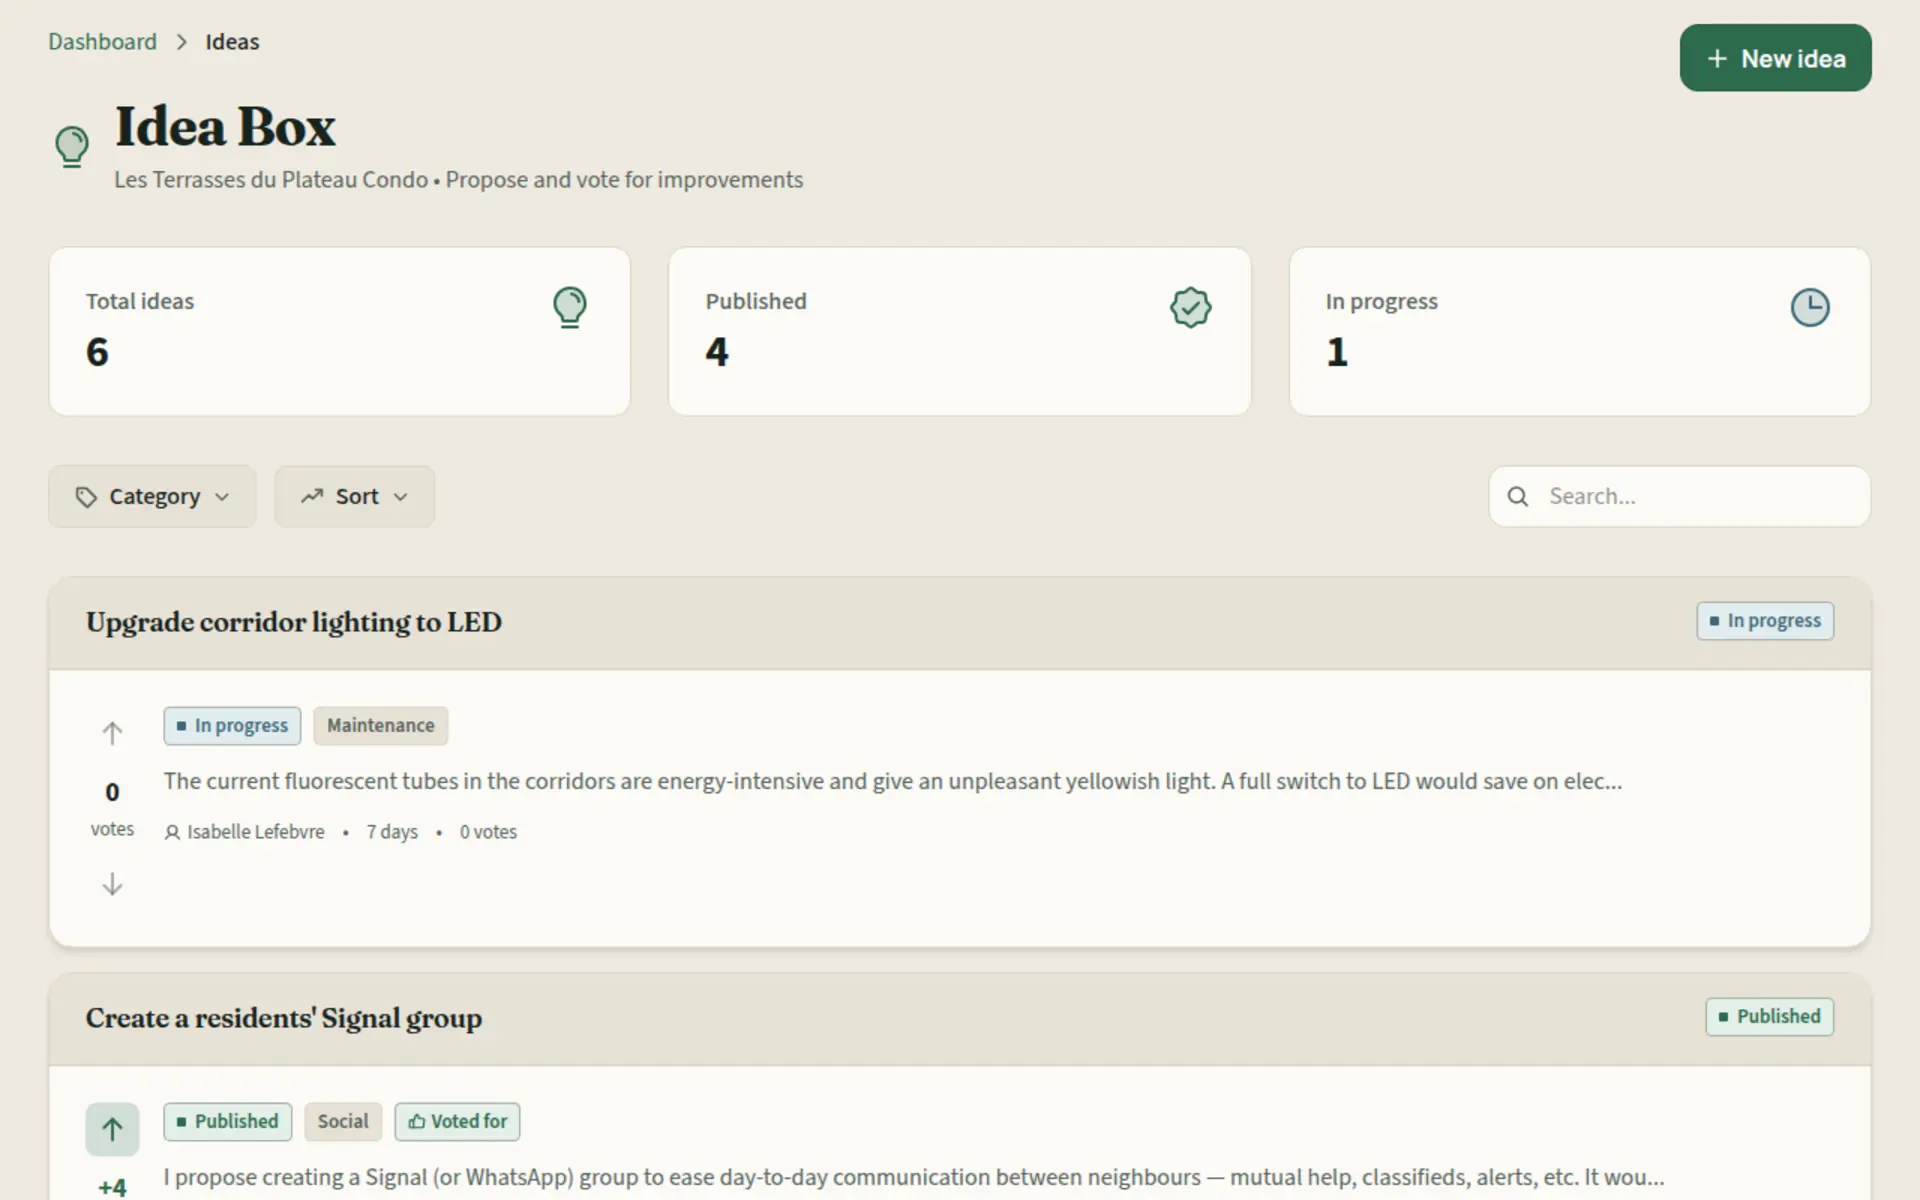The width and height of the screenshot is (1920, 1200).
Task: Click the lightbulb icon in Total ideas card
Action: (x=570, y=307)
